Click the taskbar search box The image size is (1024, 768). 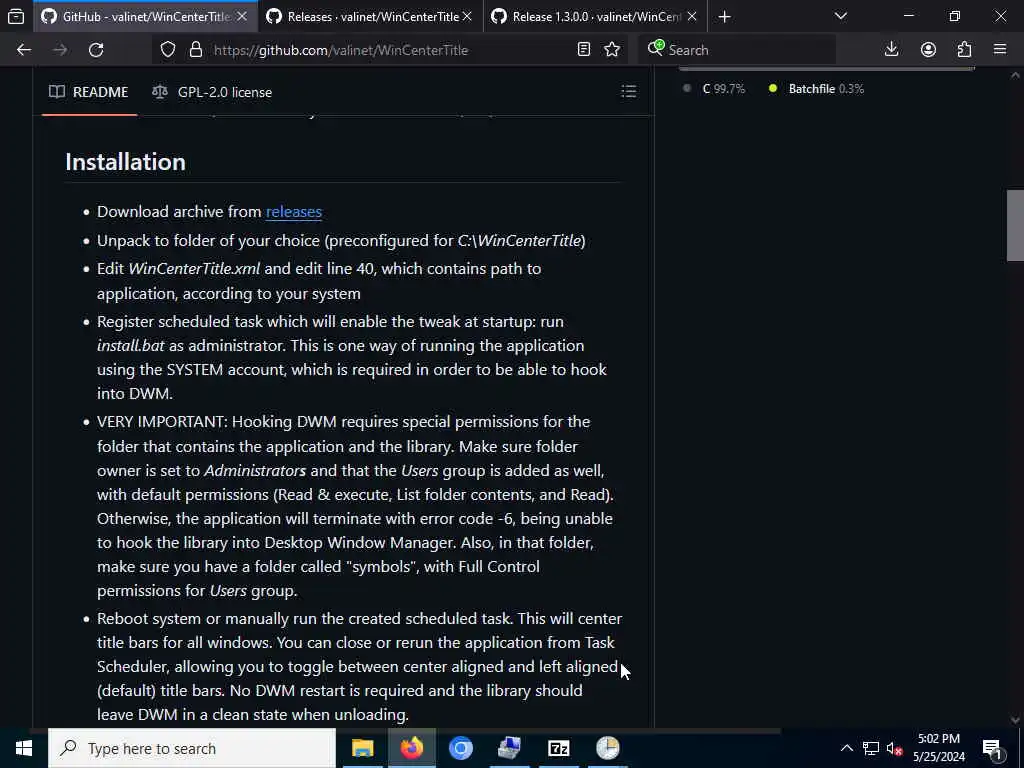[192, 748]
